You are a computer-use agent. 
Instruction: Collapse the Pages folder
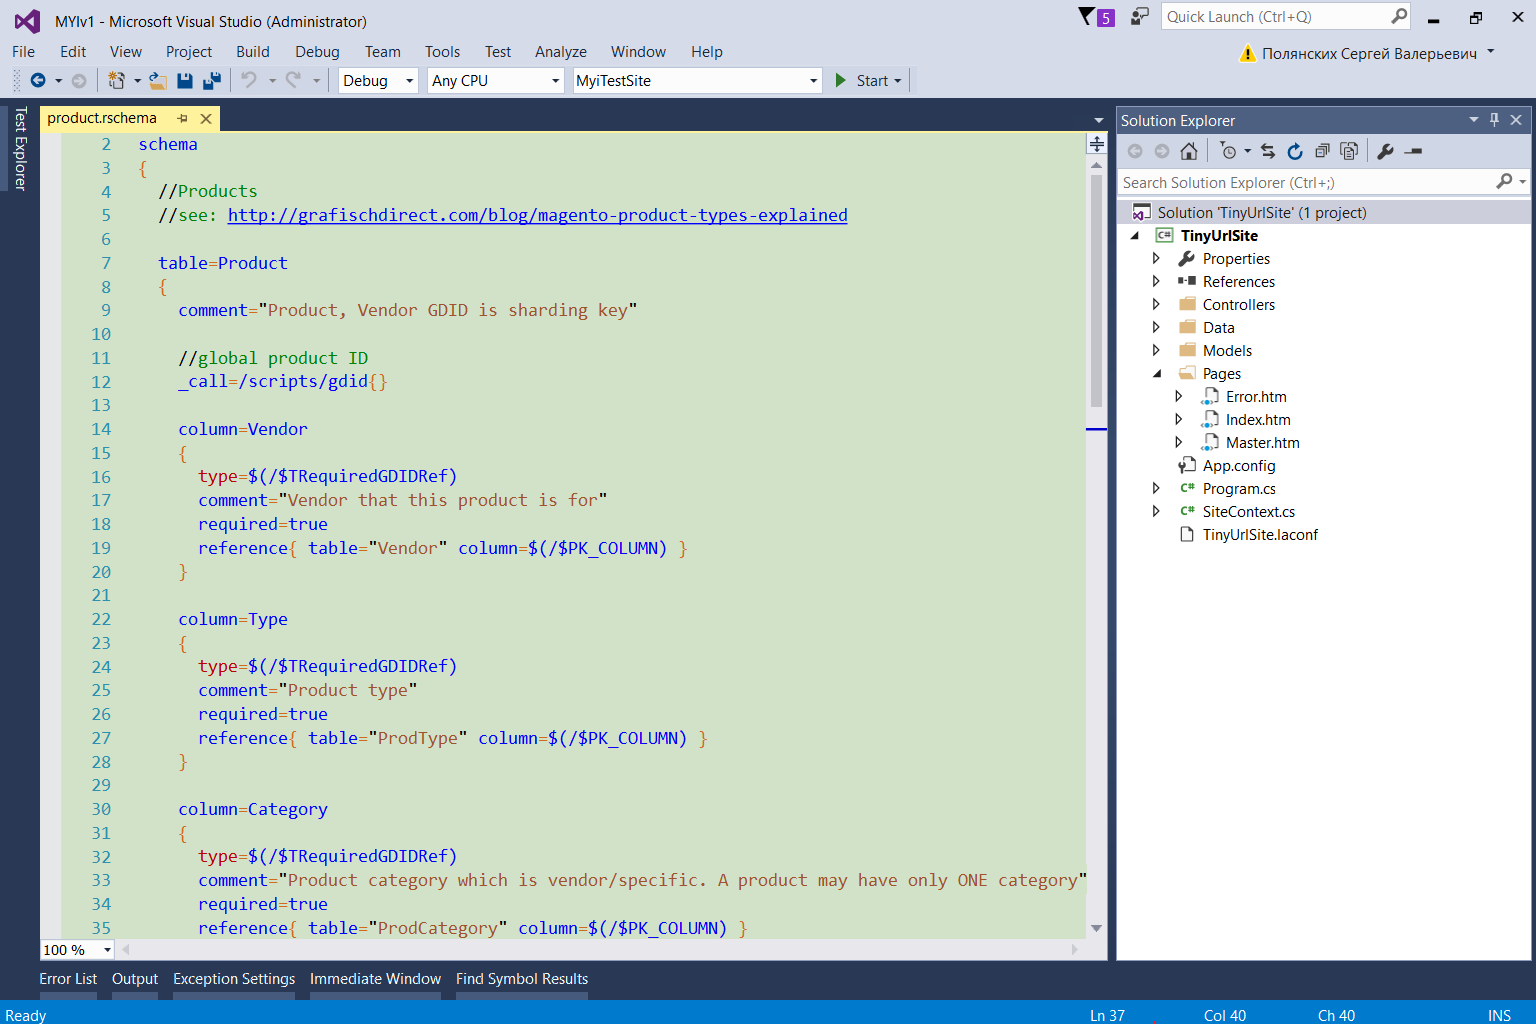(1157, 374)
